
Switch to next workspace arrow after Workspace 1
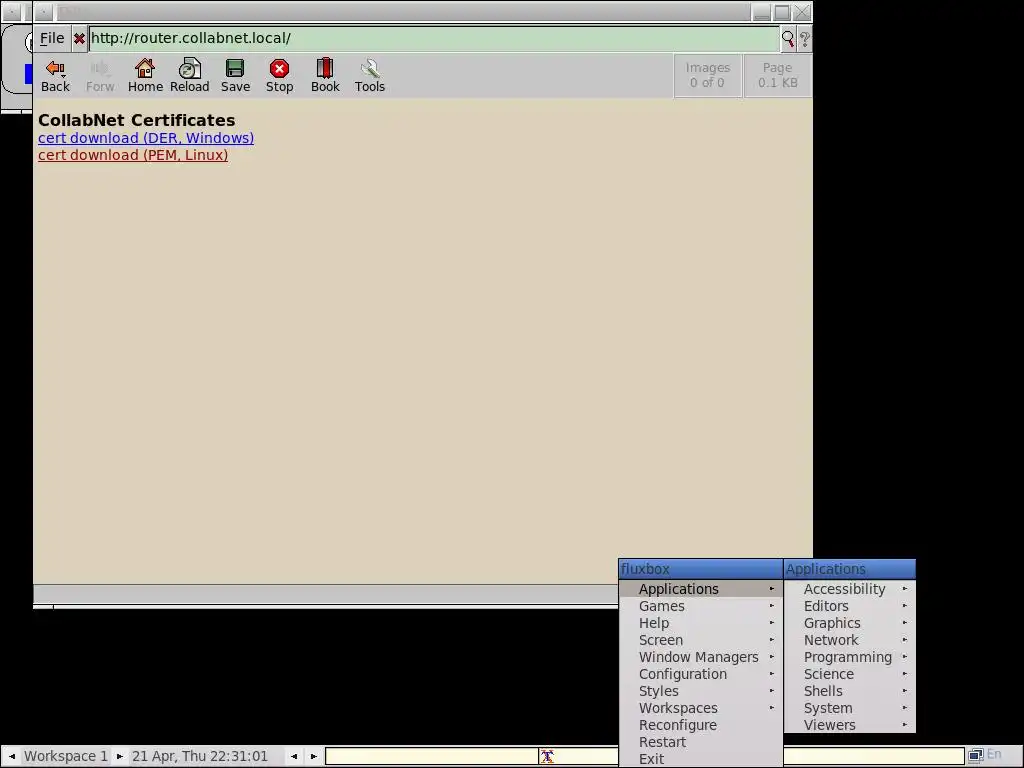pos(120,756)
